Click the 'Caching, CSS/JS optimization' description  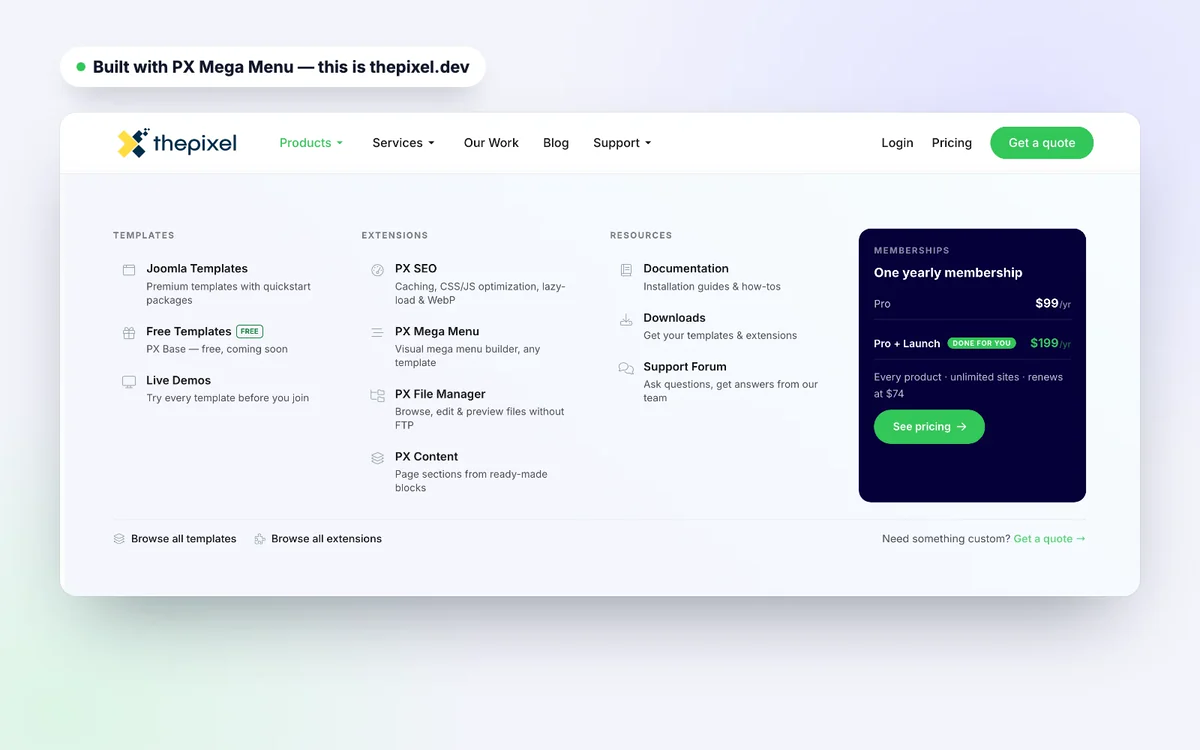pyautogui.click(x=480, y=293)
